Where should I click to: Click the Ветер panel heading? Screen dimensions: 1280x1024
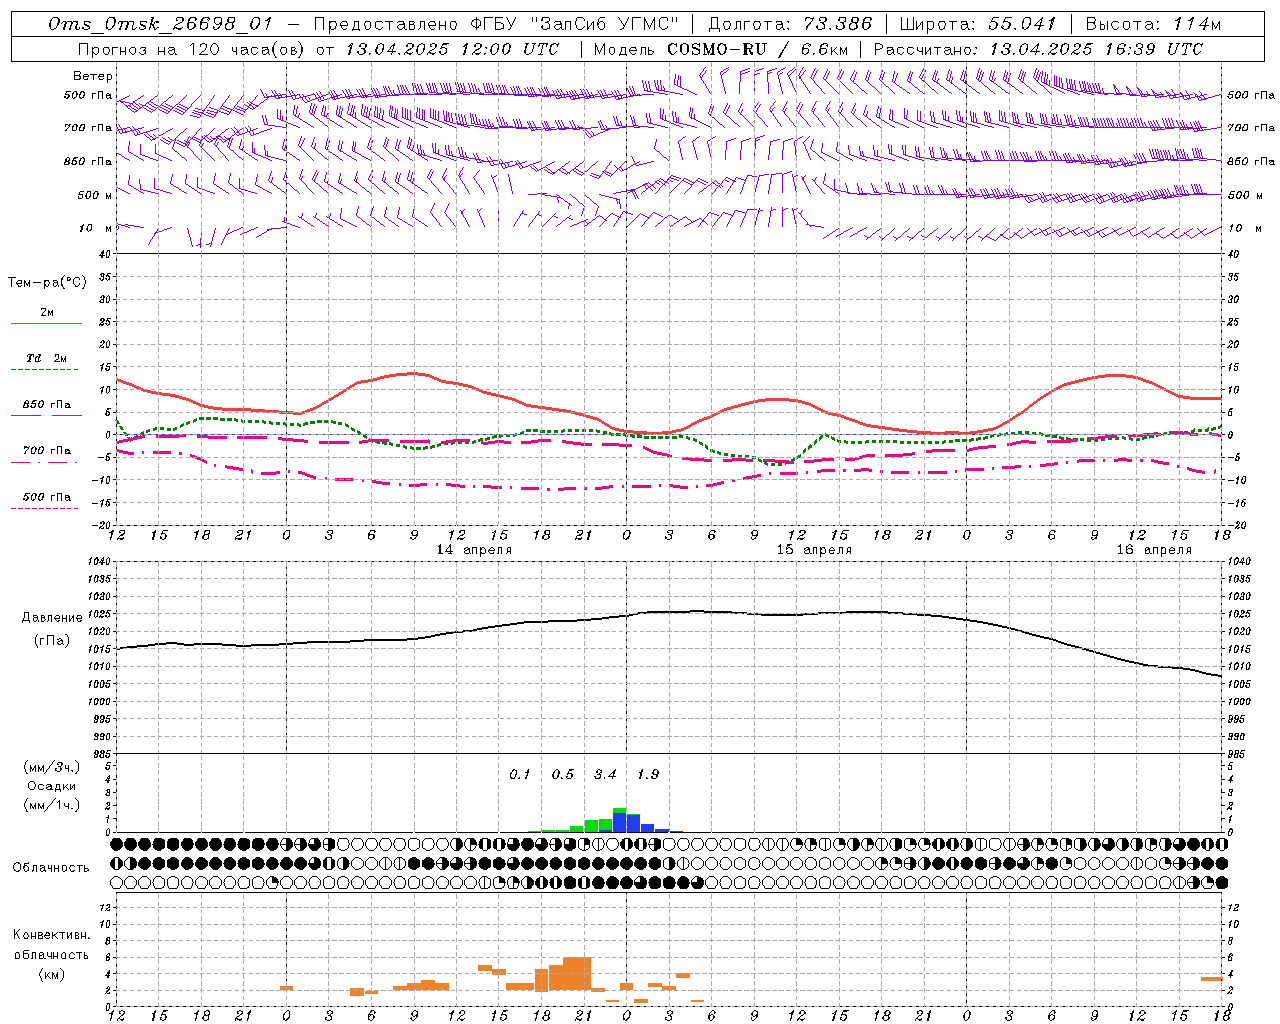point(93,76)
